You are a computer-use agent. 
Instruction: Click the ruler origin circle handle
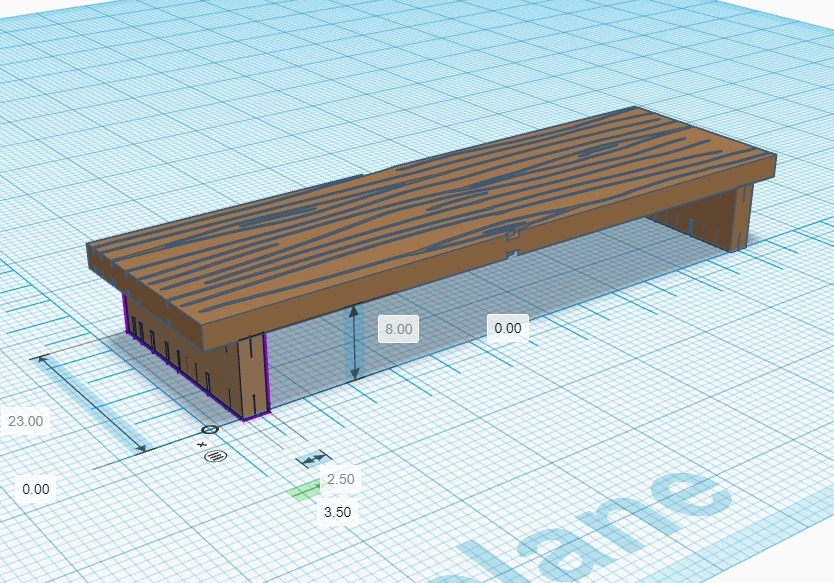pos(210,429)
